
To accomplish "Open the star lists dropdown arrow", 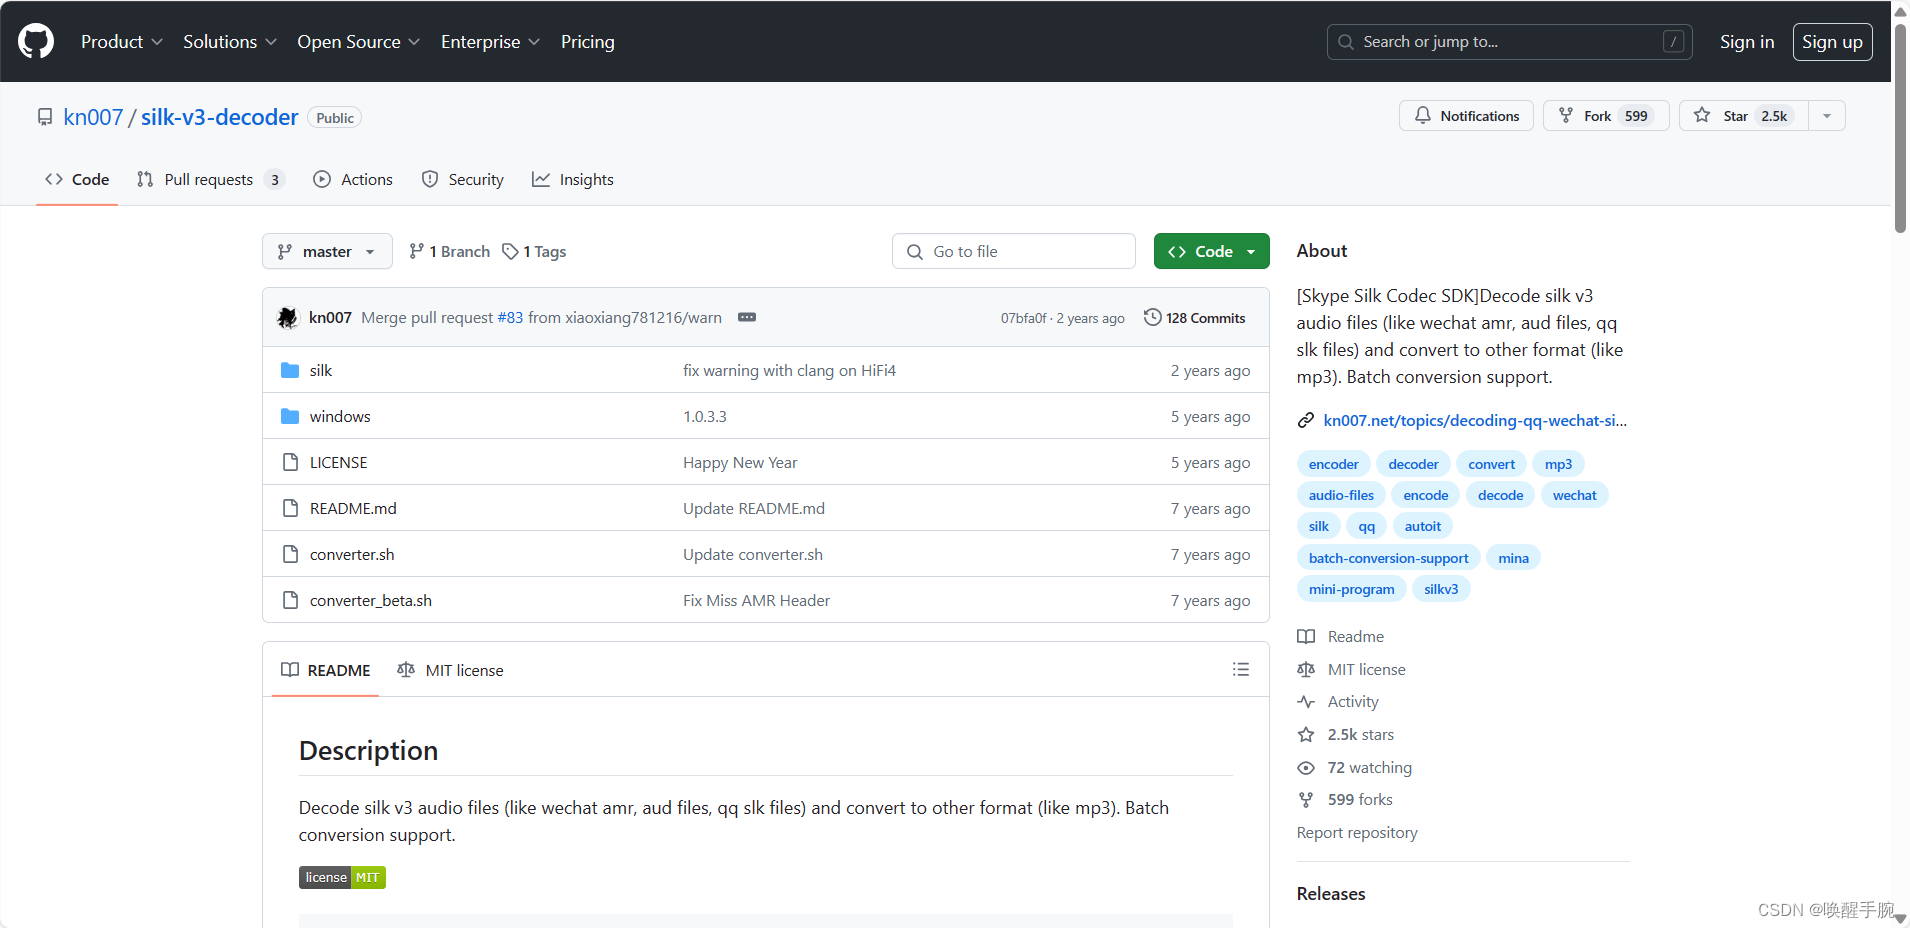I will tap(1826, 116).
